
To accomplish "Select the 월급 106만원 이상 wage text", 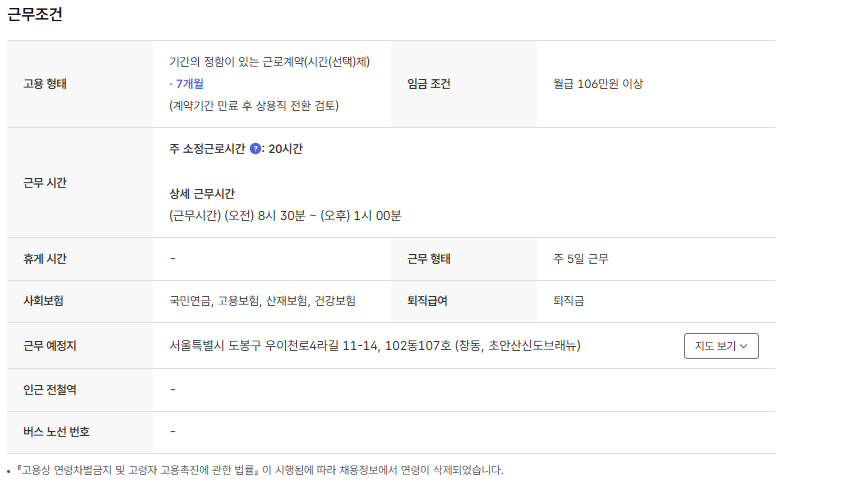I will coord(598,84).
